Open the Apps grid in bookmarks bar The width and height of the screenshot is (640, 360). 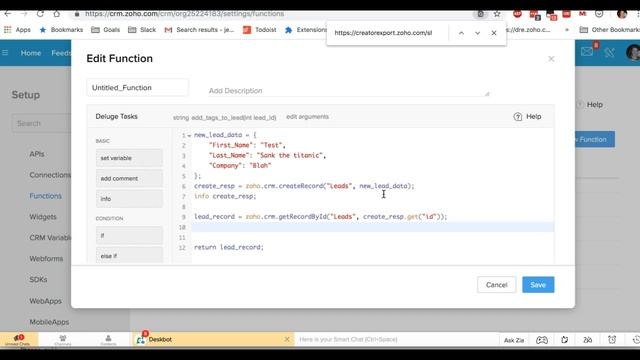(x=17, y=30)
